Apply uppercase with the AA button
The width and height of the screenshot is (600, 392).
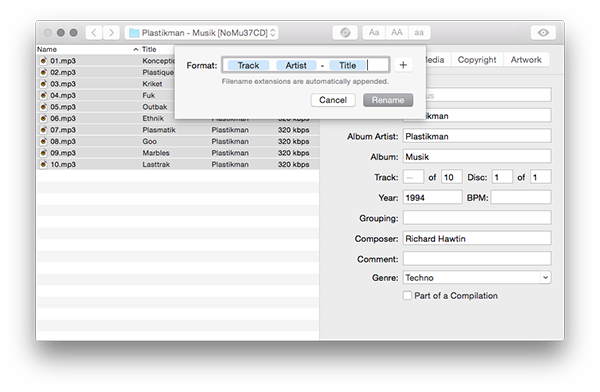(x=397, y=33)
